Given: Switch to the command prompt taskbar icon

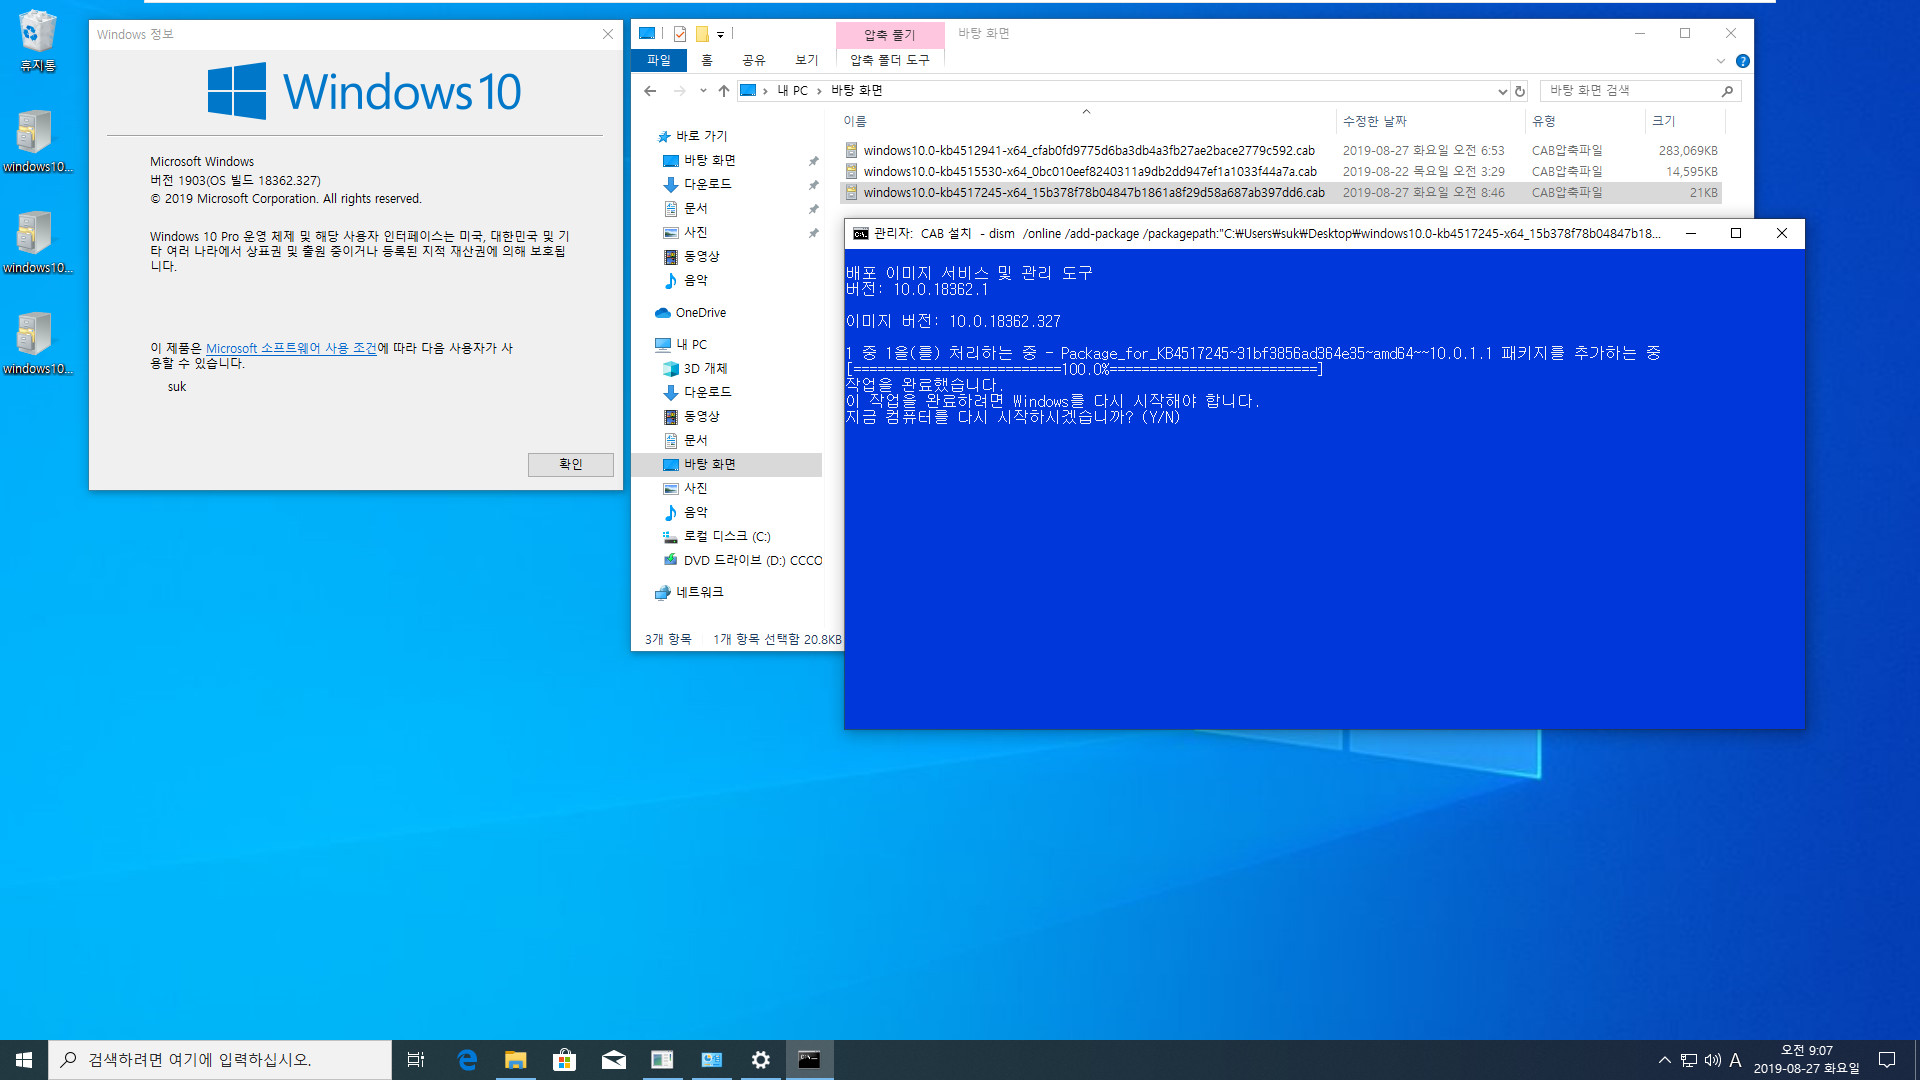Looking at the screenshot, I should [x=810, y=1060].
